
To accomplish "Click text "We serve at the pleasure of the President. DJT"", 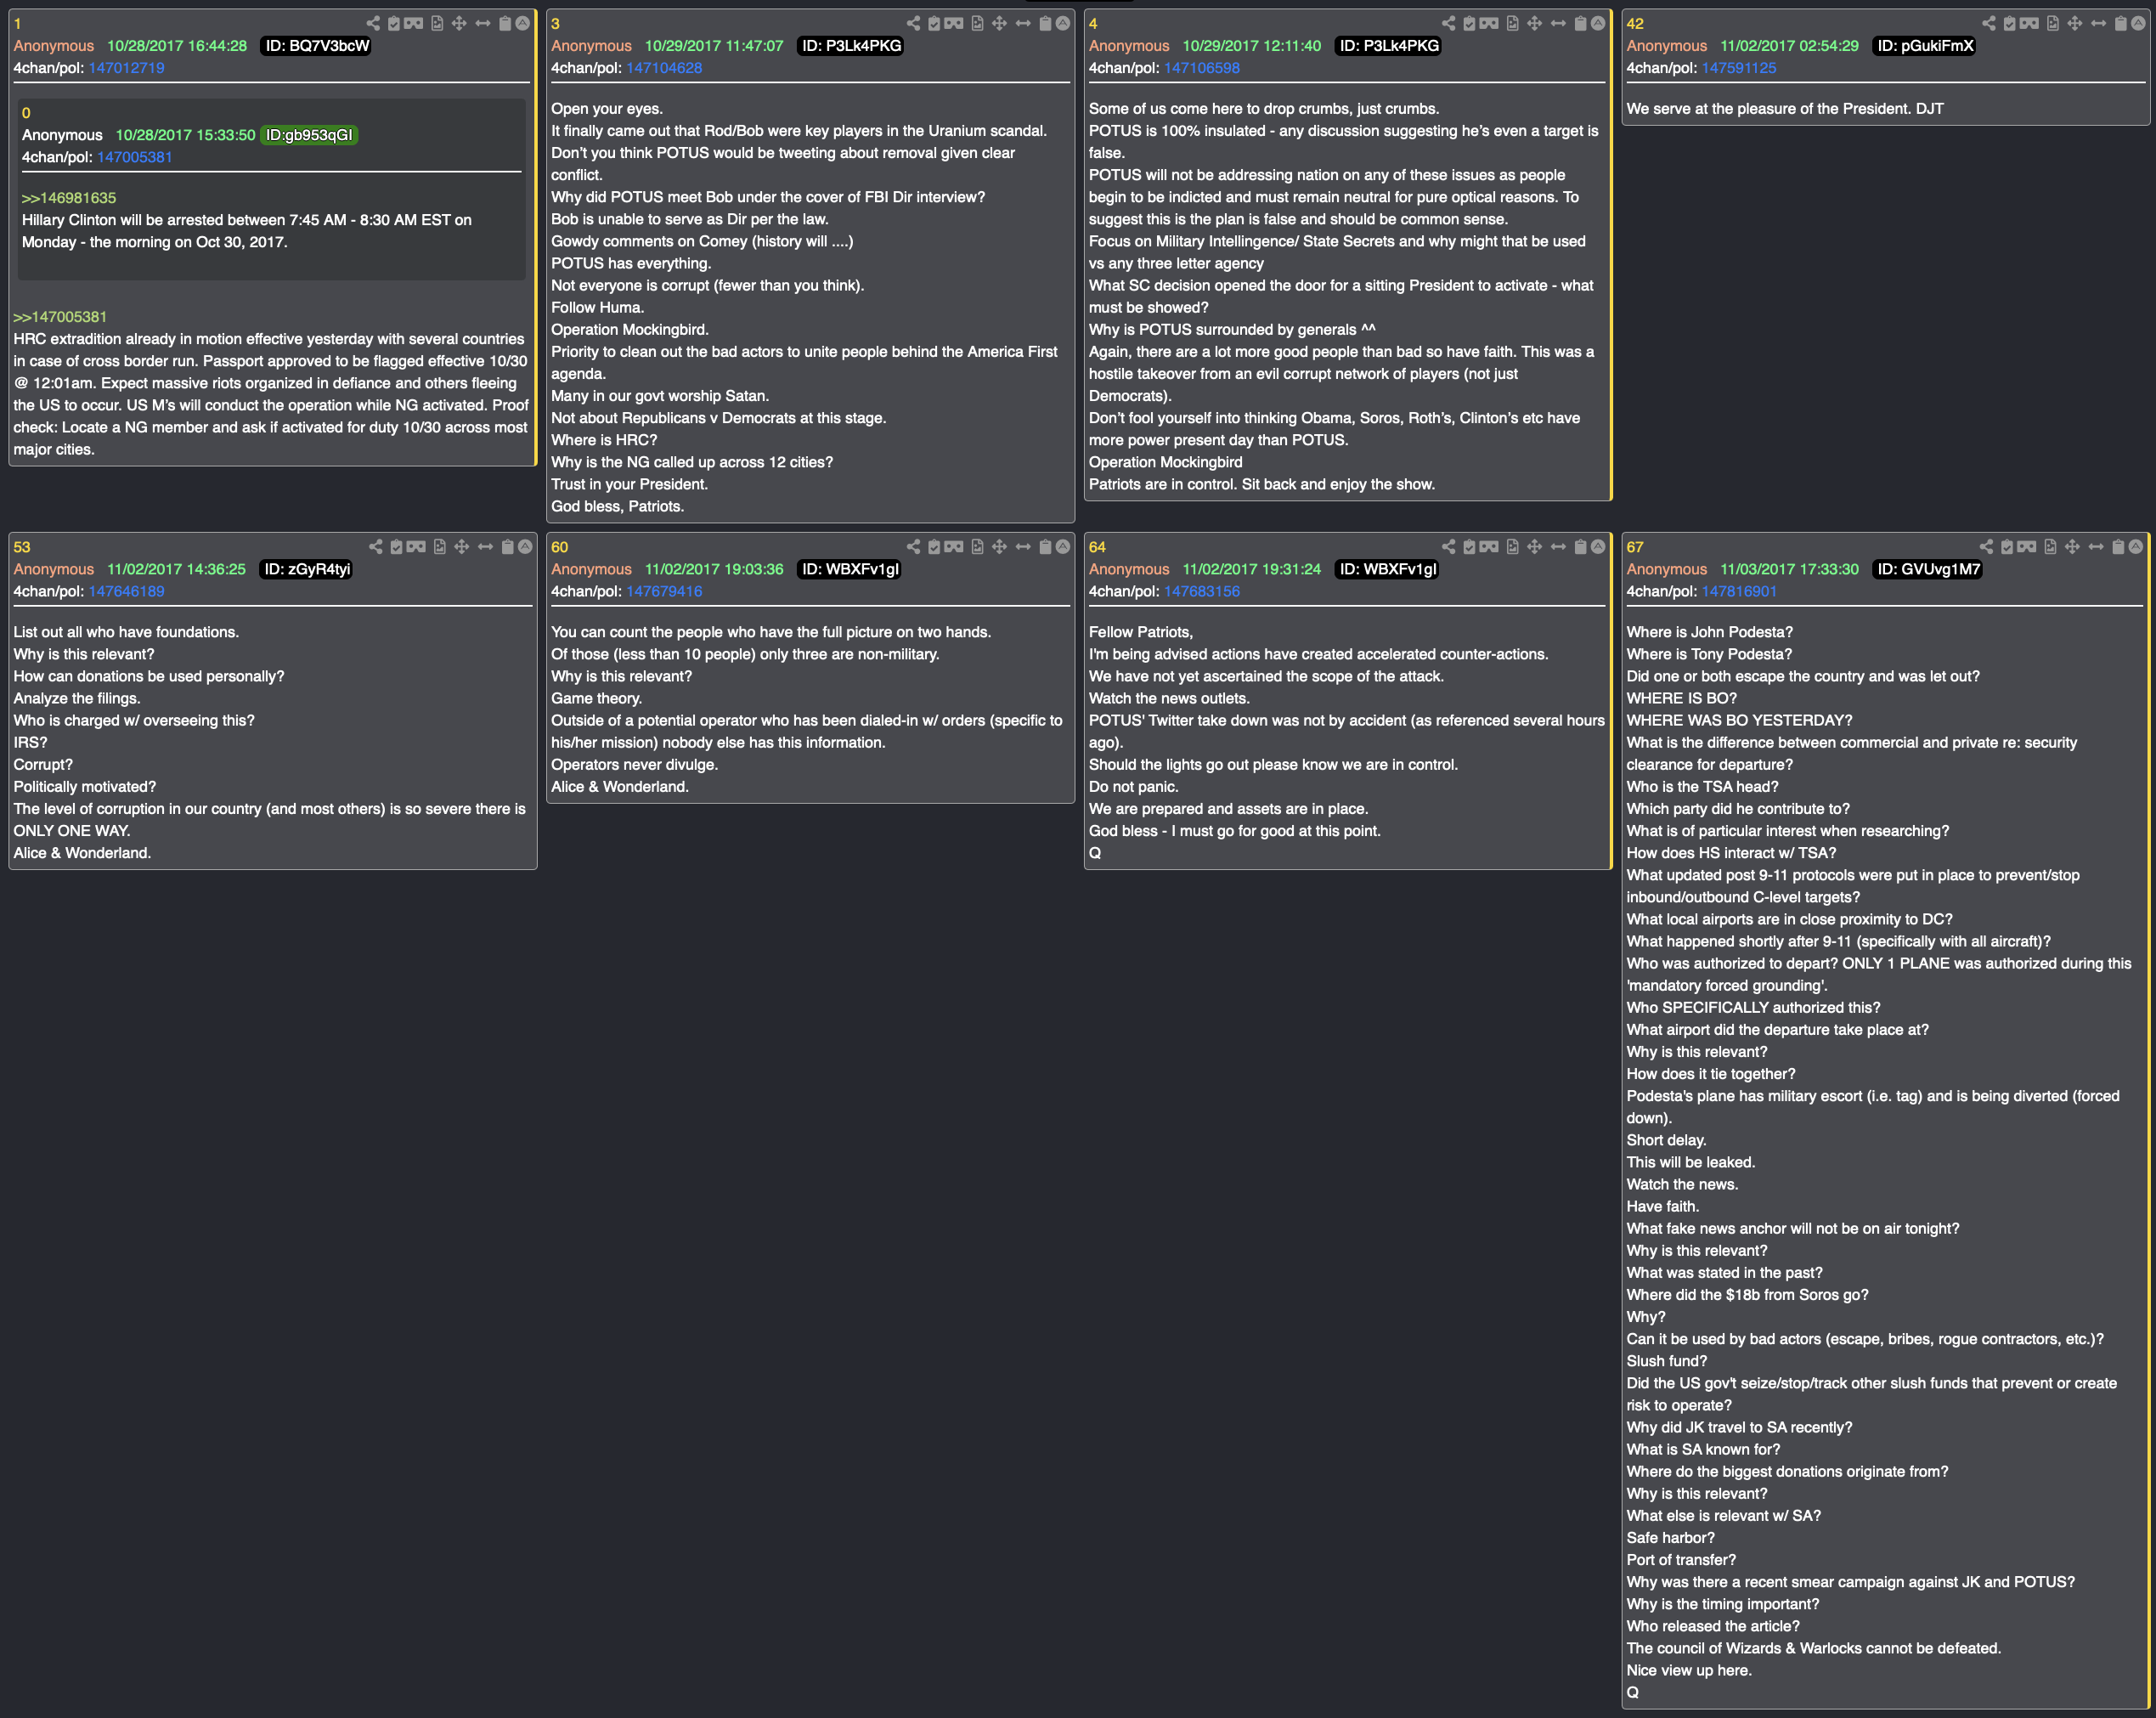I will click(1785, 109).
